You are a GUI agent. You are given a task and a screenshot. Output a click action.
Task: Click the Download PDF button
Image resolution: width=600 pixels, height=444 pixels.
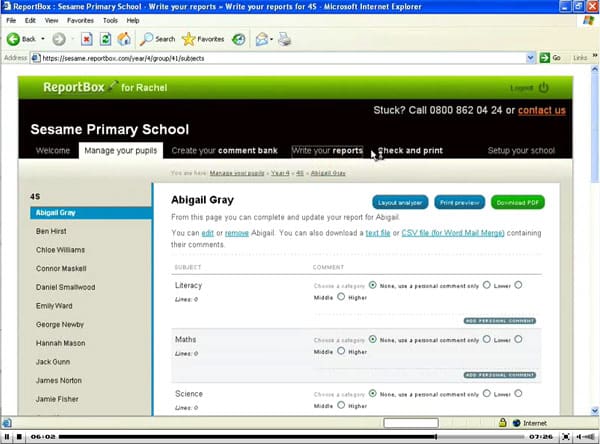(x=517, y=202)
